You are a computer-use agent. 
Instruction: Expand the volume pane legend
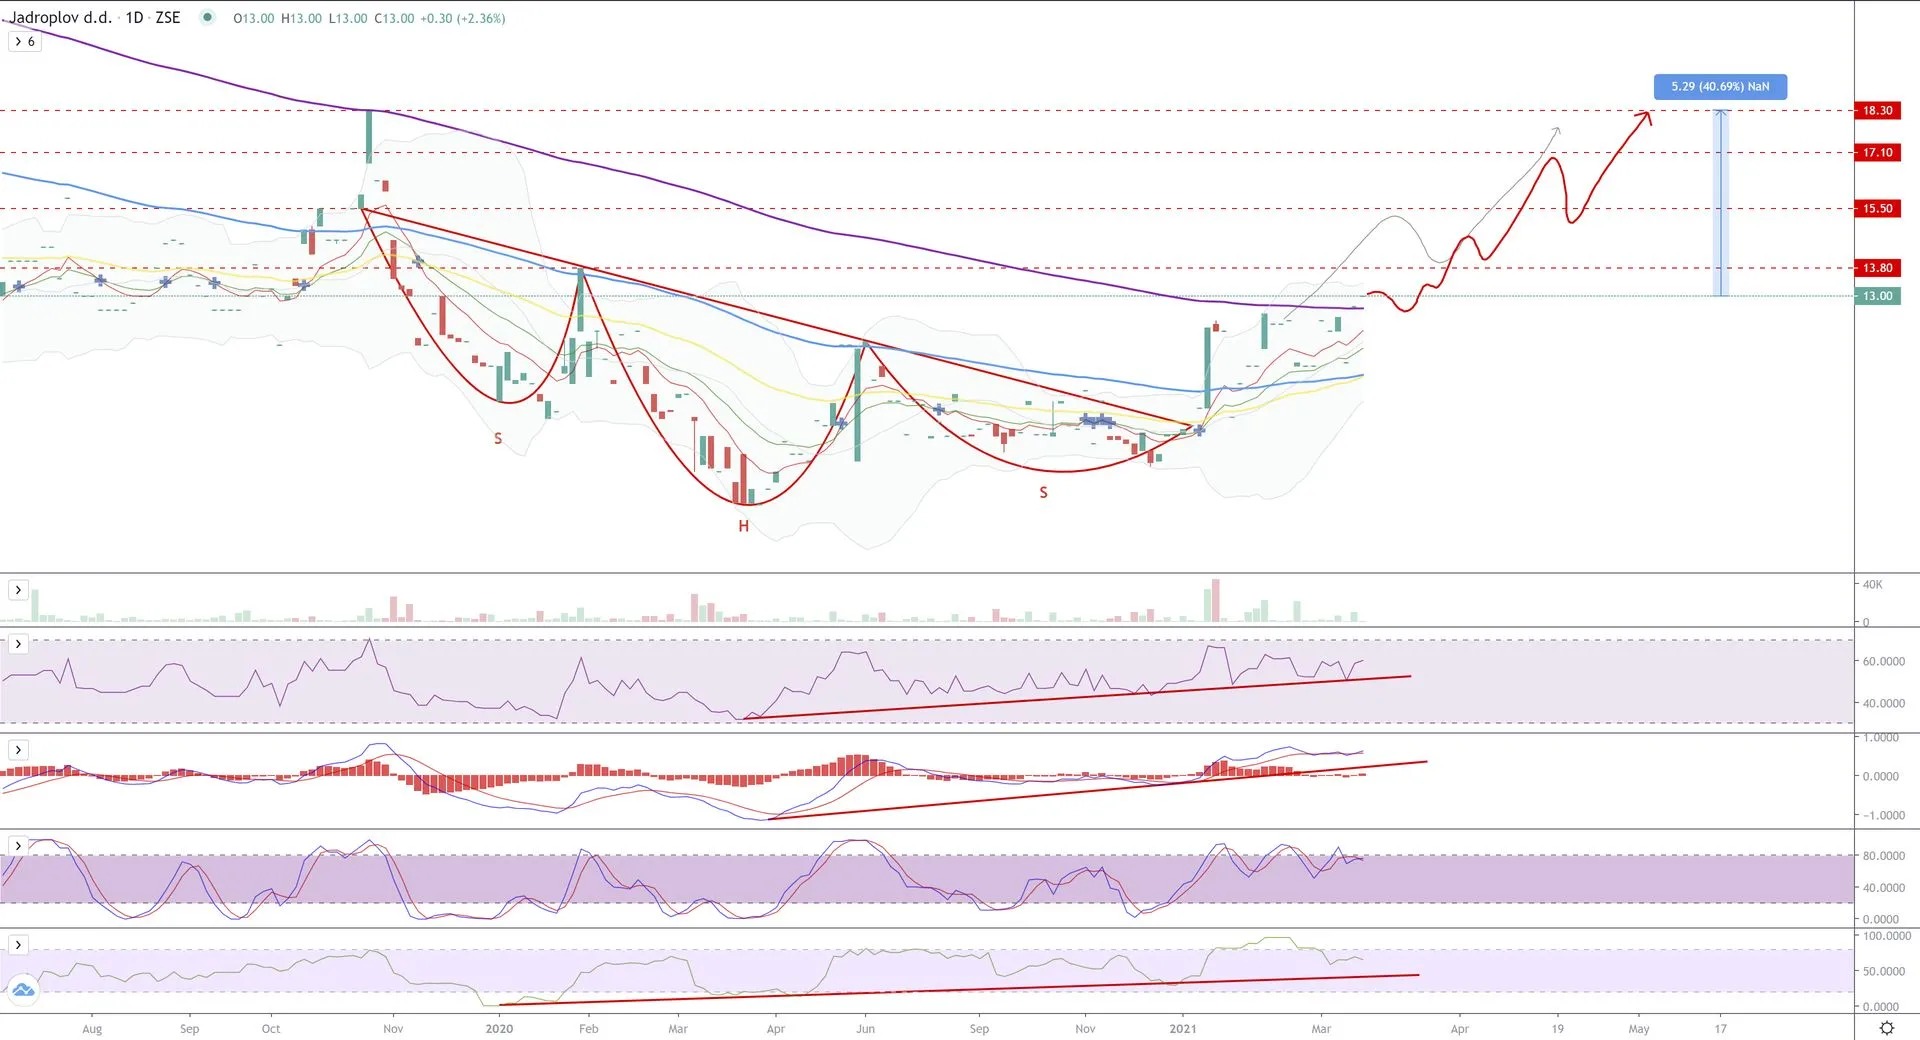tap(18, 590)
